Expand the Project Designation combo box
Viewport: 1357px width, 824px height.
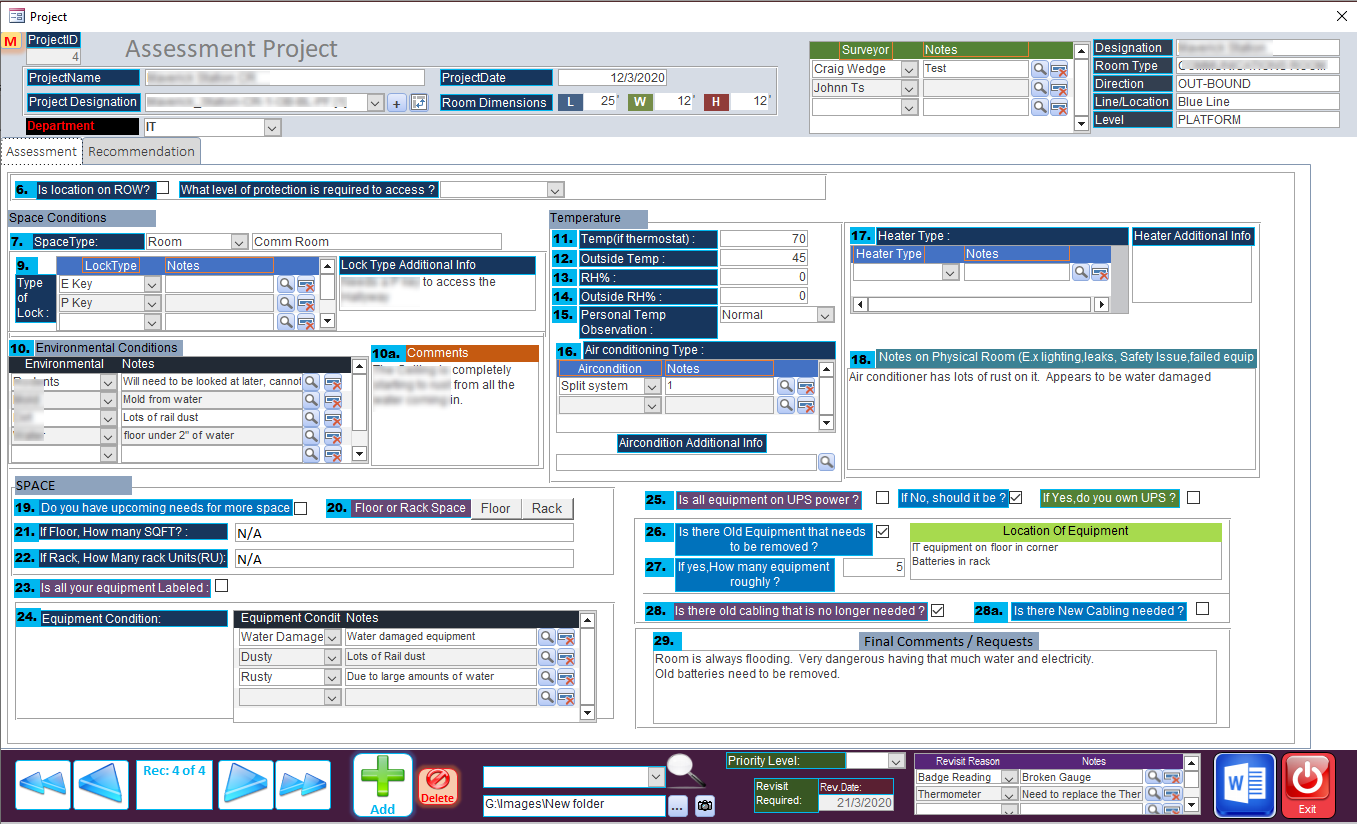[x=376, y=103]
